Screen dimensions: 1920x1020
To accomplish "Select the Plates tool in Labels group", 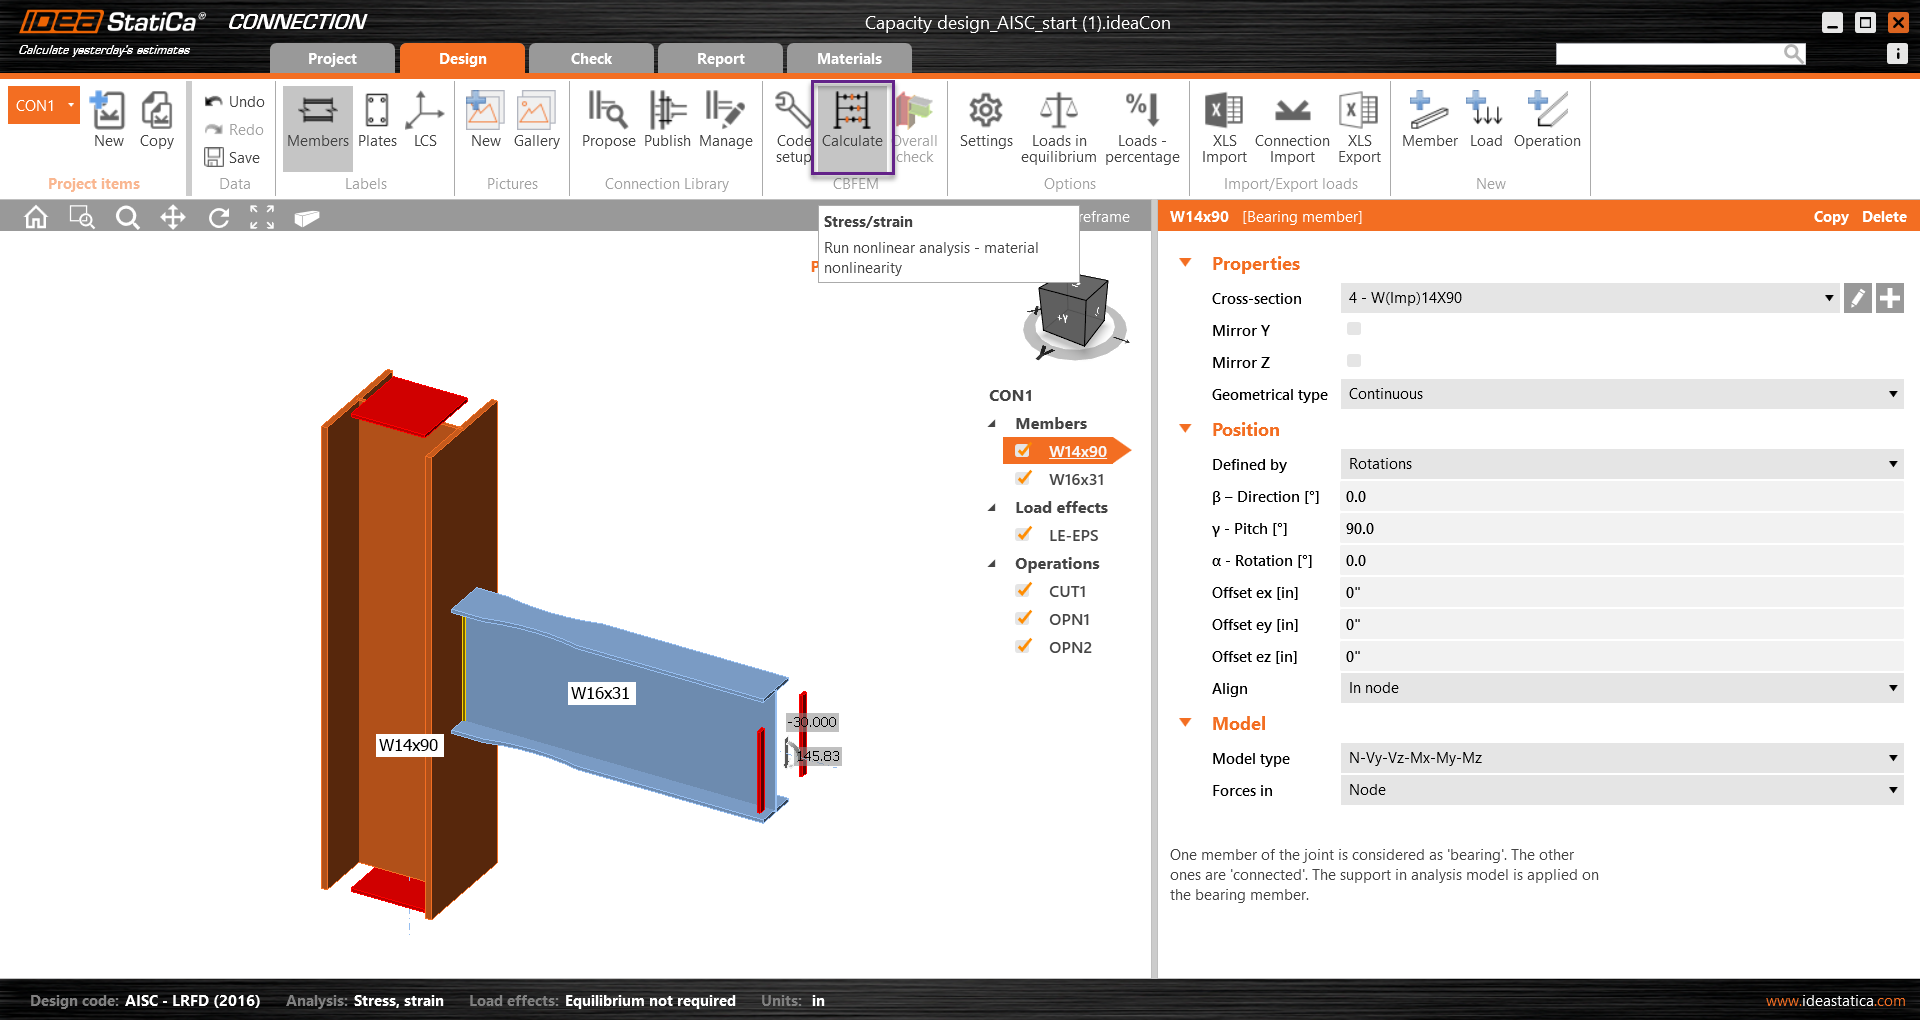I will [376, 120].
